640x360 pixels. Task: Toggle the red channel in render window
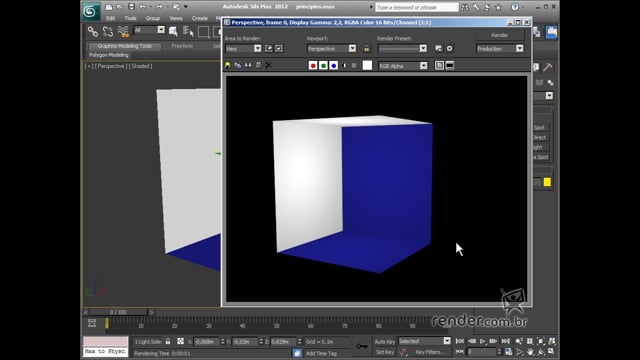click(x=313, y=65)
